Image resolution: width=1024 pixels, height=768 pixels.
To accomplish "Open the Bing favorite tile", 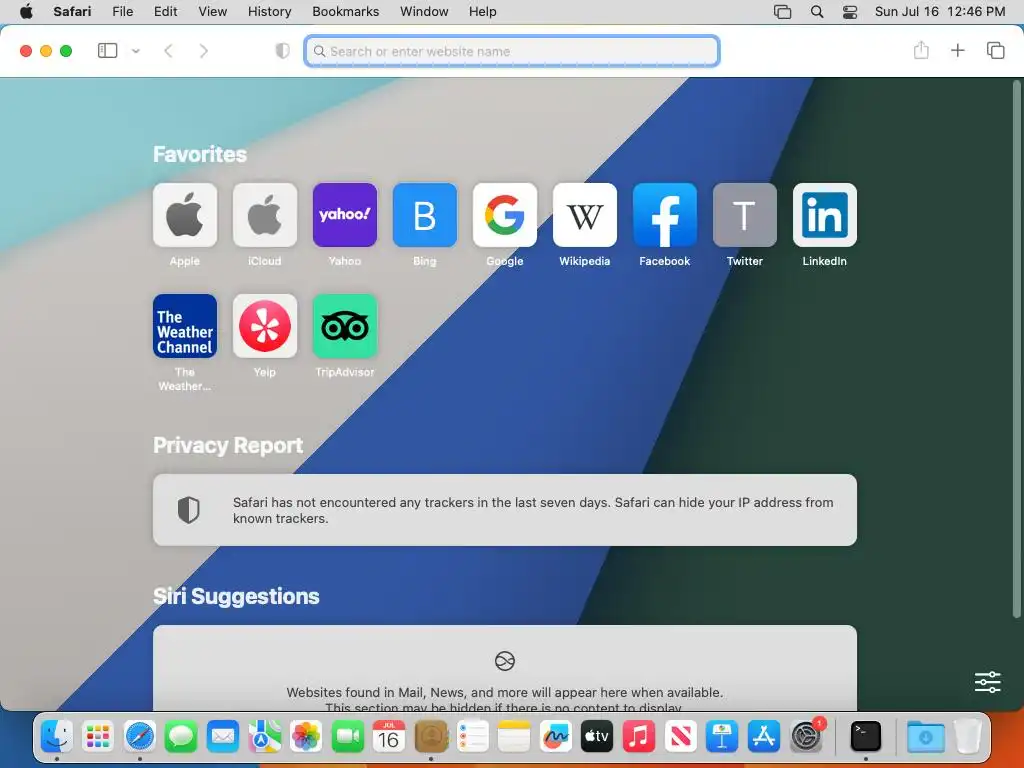I will (424, 215).
